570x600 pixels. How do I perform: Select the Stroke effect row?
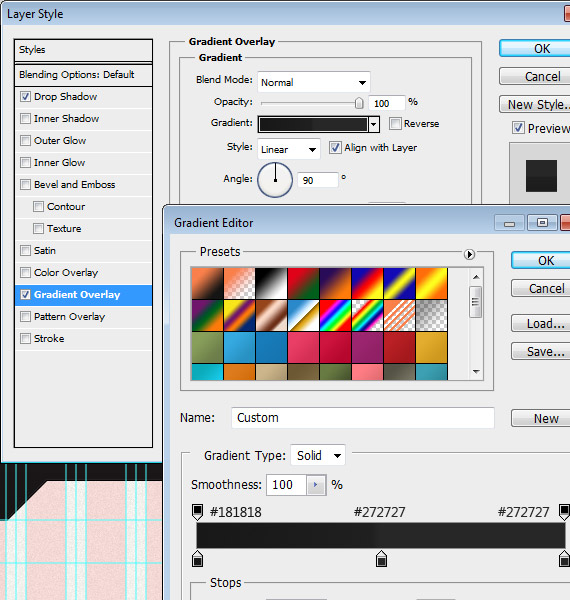point(83,339)
